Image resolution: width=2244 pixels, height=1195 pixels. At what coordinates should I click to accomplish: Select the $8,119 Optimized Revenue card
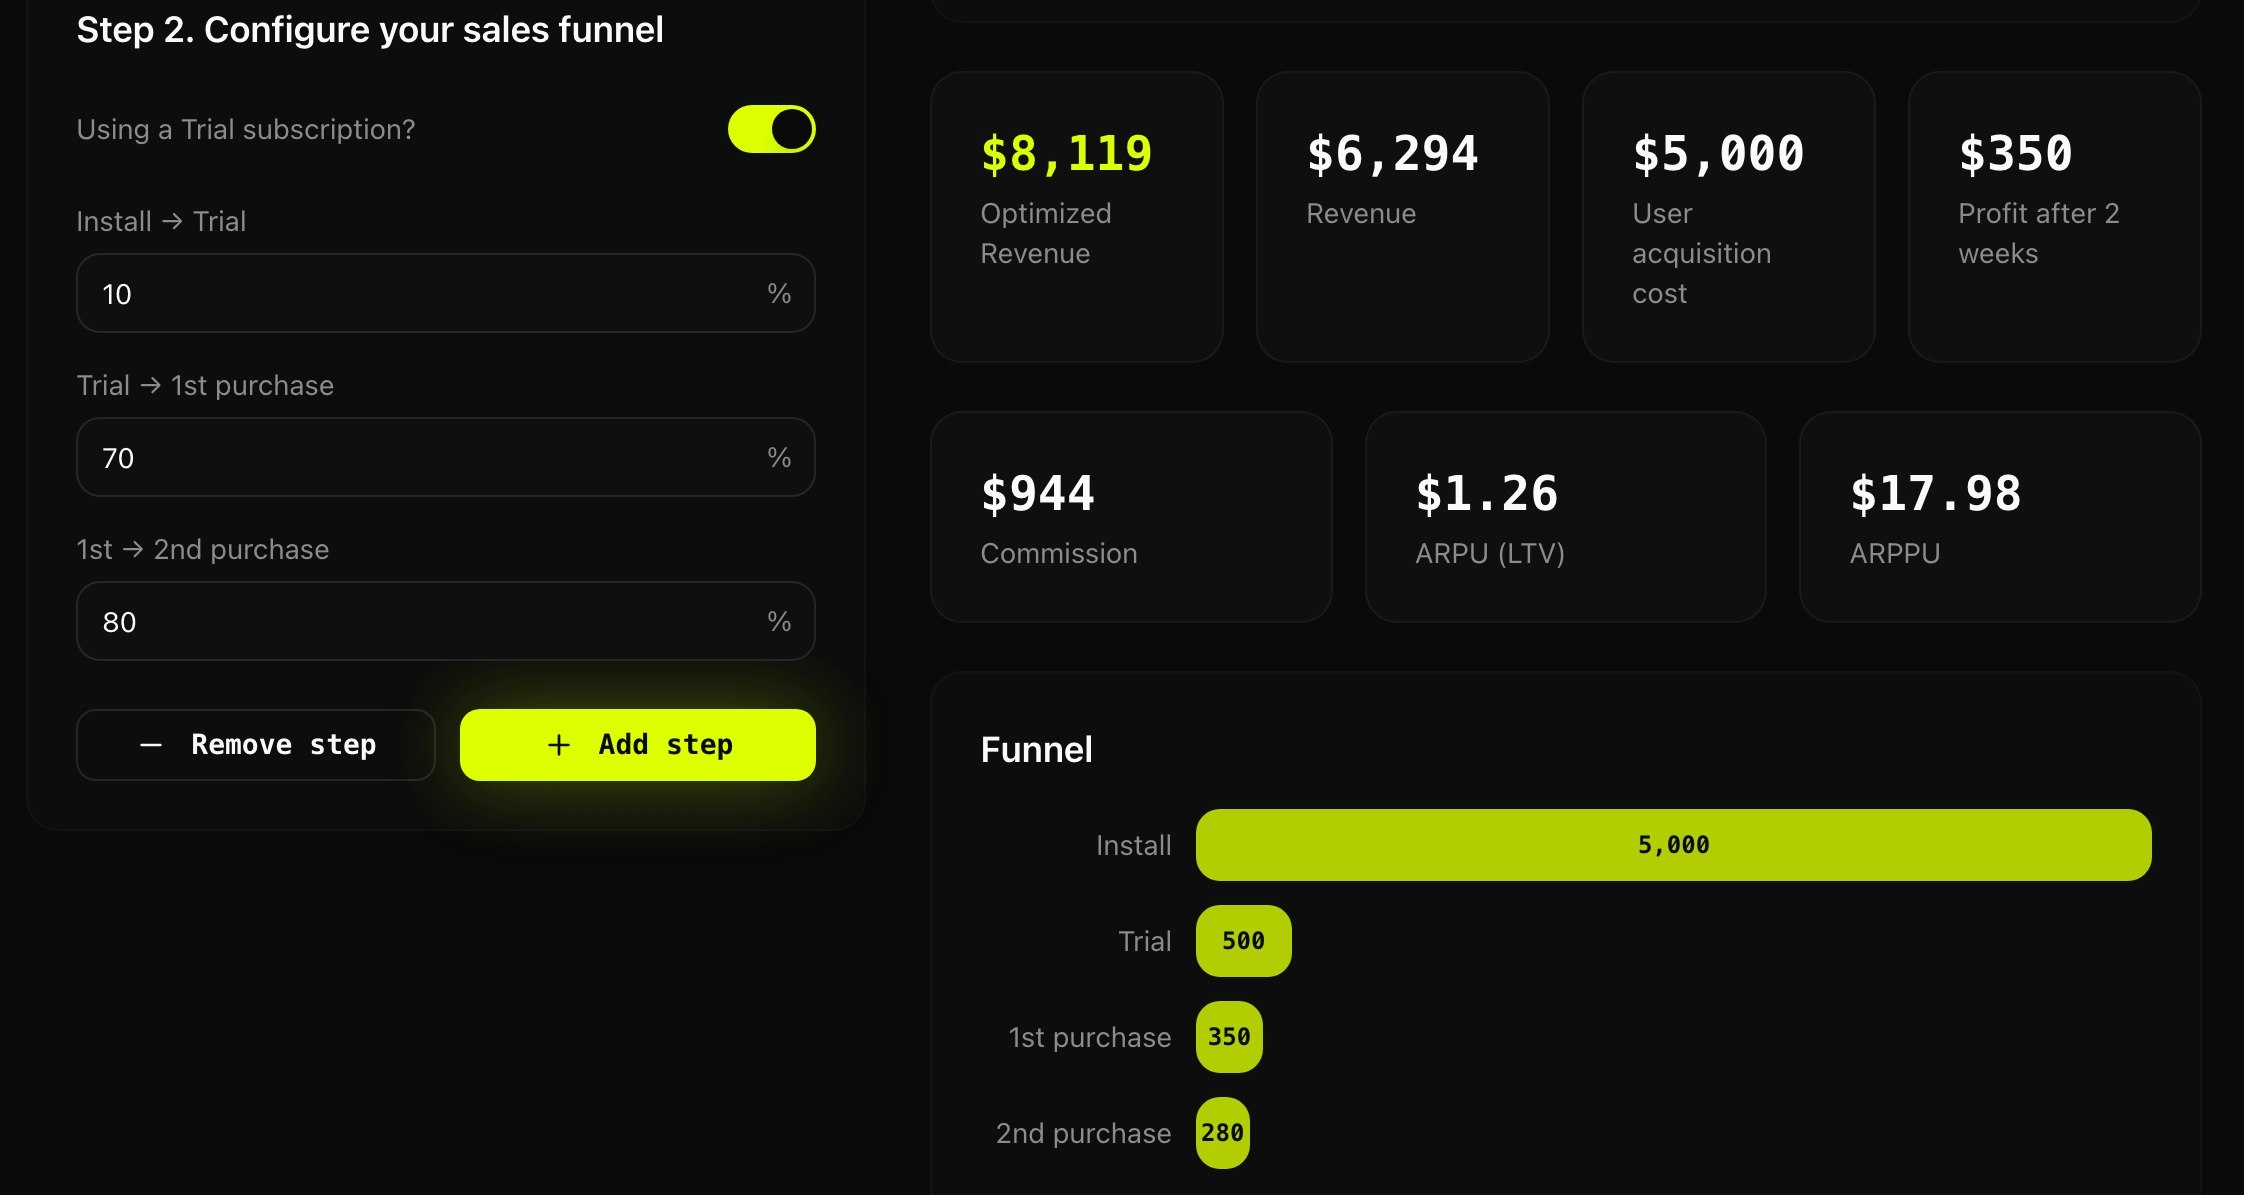coord(1077,215)
